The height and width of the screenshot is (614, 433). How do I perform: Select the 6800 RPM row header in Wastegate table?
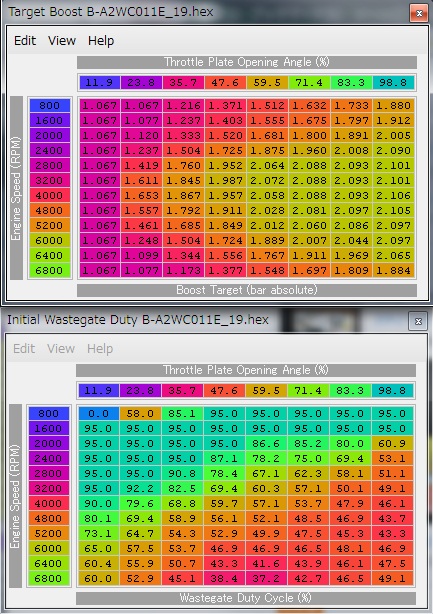click(49, 578)
